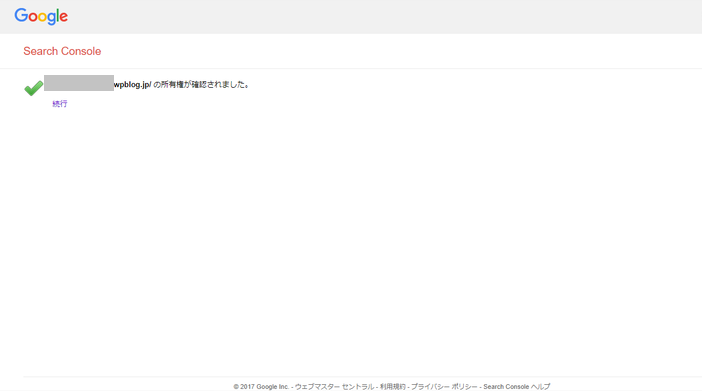
Task: Click the green checkmark verification icon
Action: point(34,88)
